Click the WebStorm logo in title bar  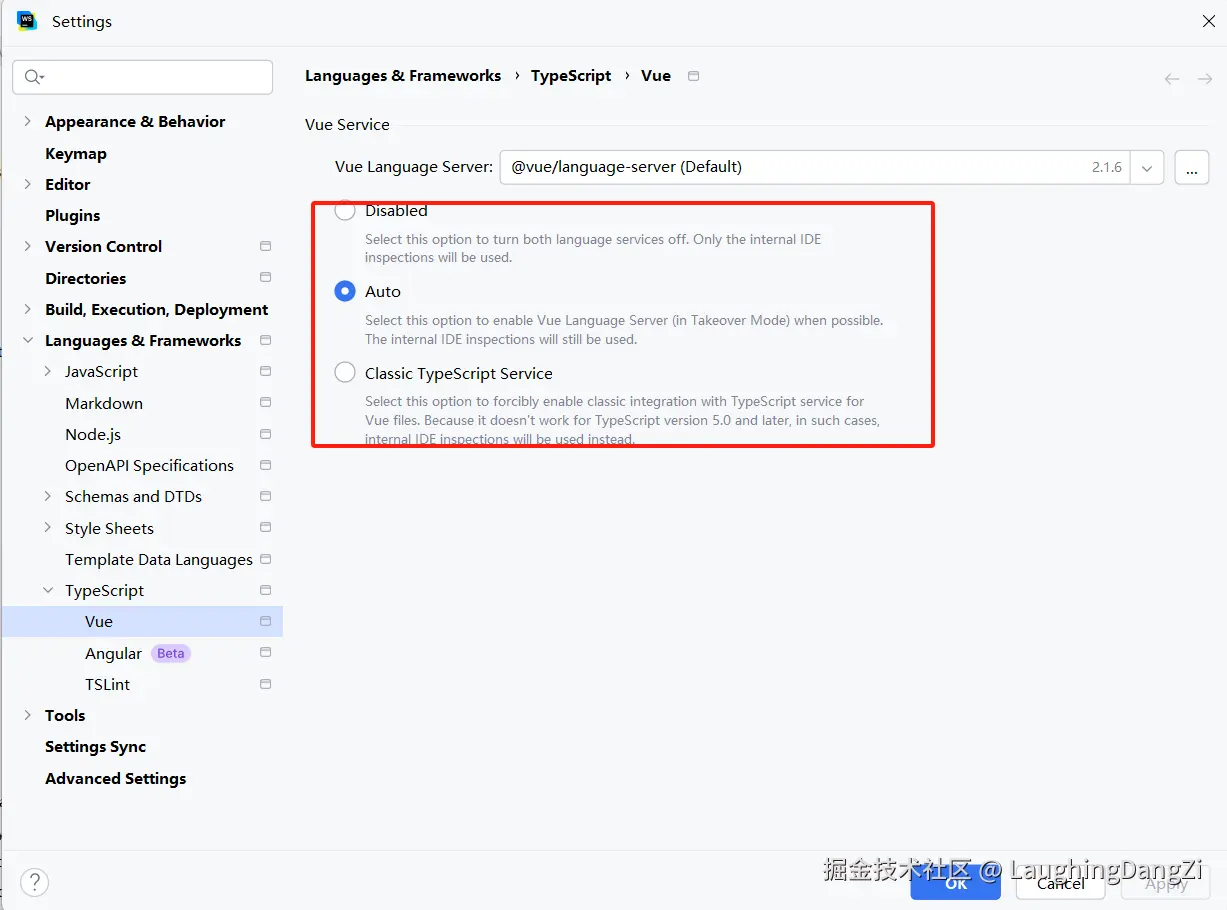coord(26,21)
